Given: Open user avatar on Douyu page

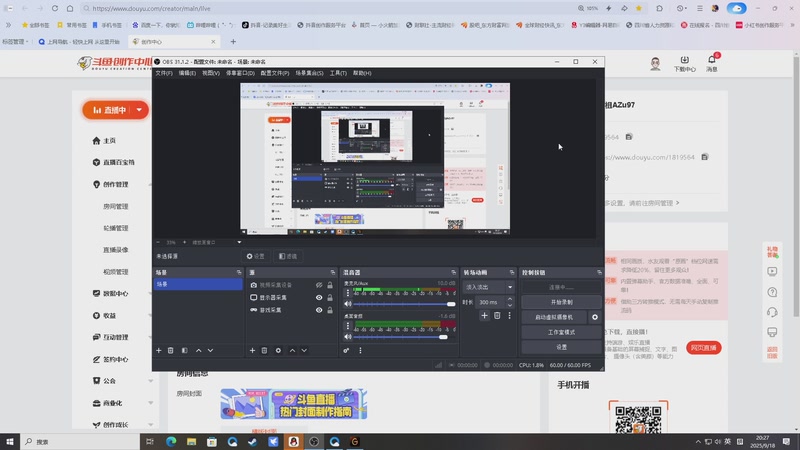Looking at the screenshot, I should 656,64.
